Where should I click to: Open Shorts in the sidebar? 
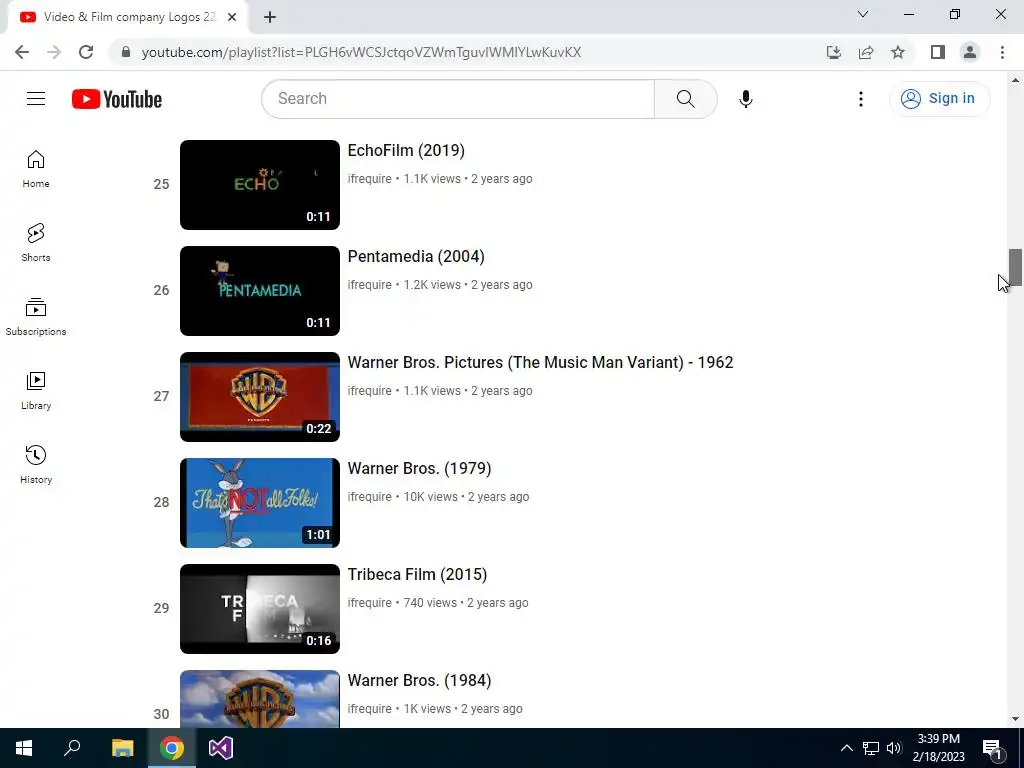coord(36,243)
